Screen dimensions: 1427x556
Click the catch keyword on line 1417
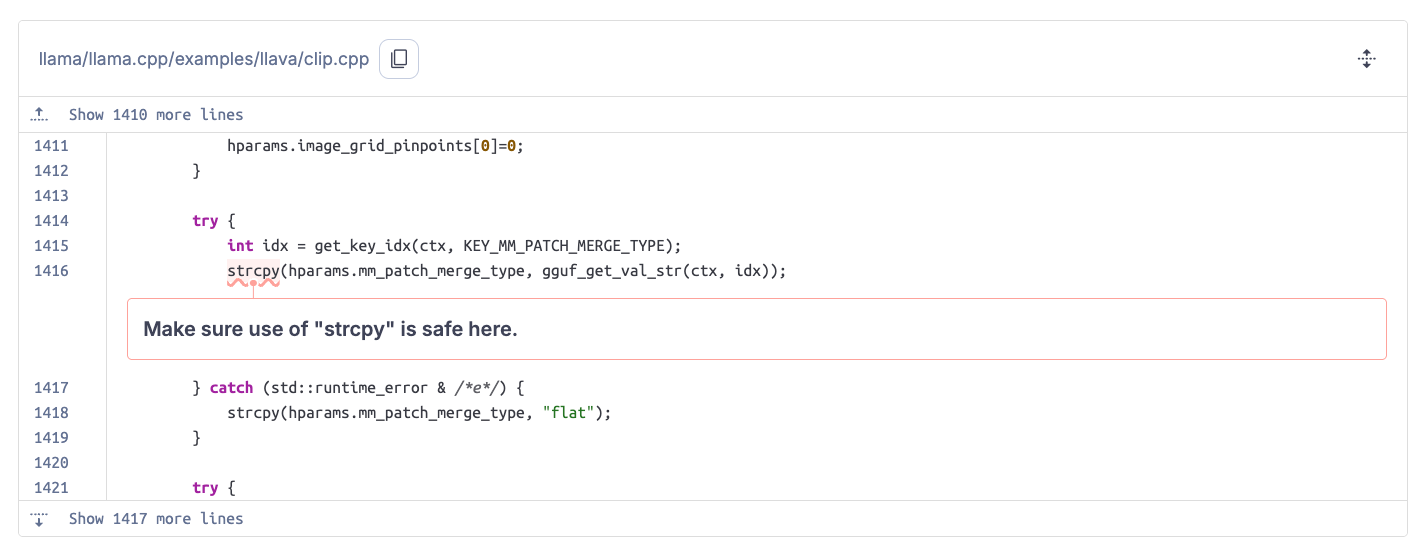click(231, 388)
